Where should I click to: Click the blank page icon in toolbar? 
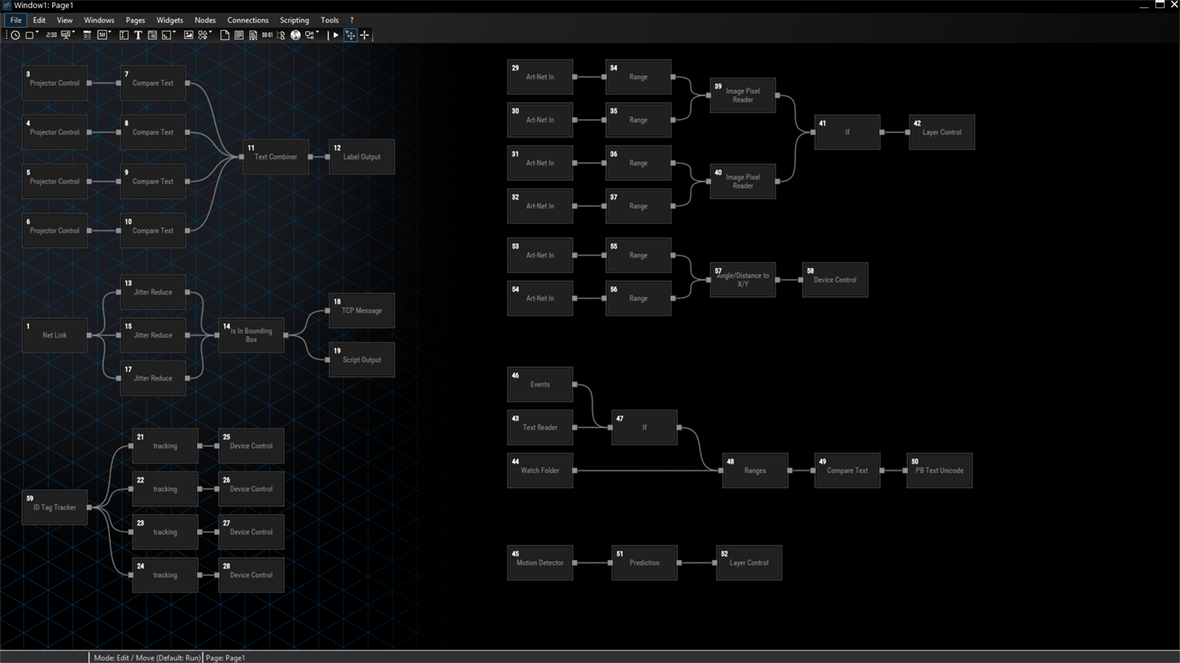(224, 35)
